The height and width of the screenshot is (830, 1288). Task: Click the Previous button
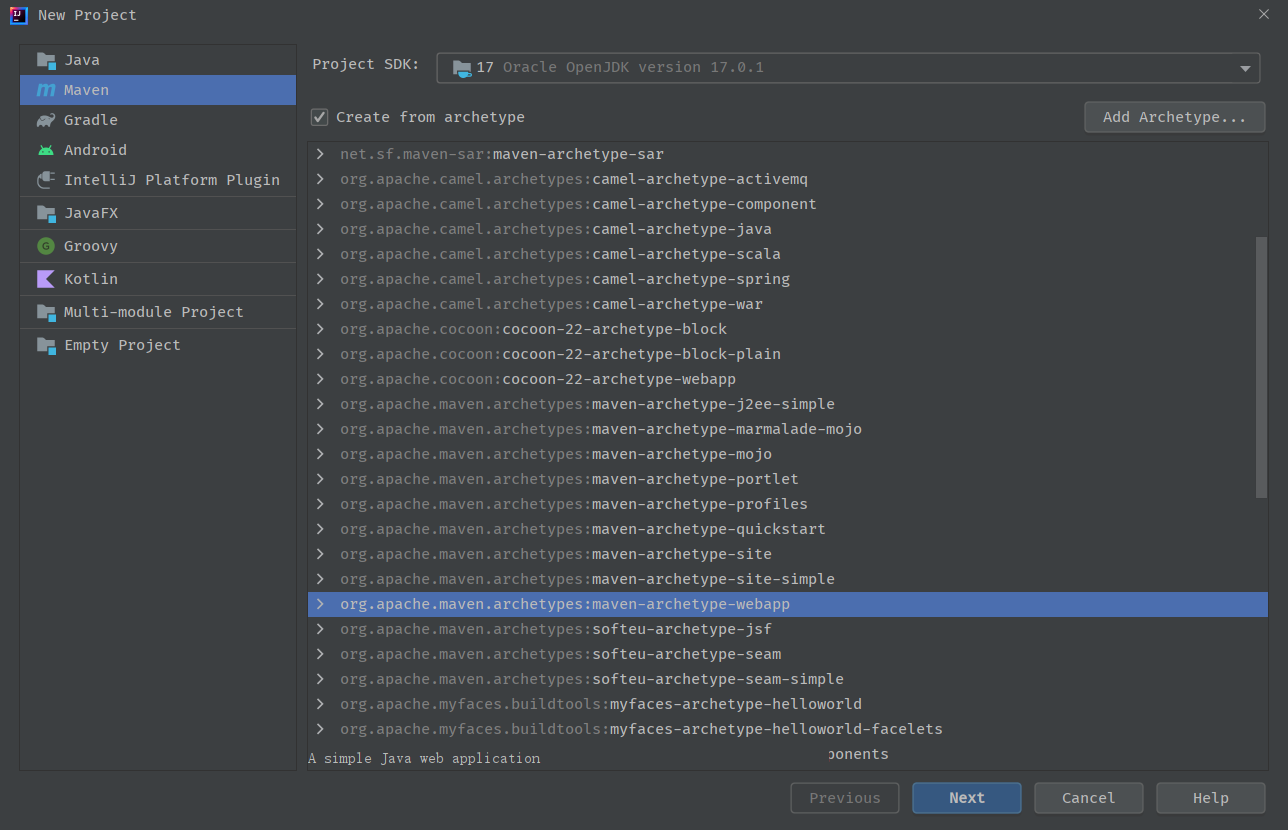pyautogui.click(x=844, y=798)
